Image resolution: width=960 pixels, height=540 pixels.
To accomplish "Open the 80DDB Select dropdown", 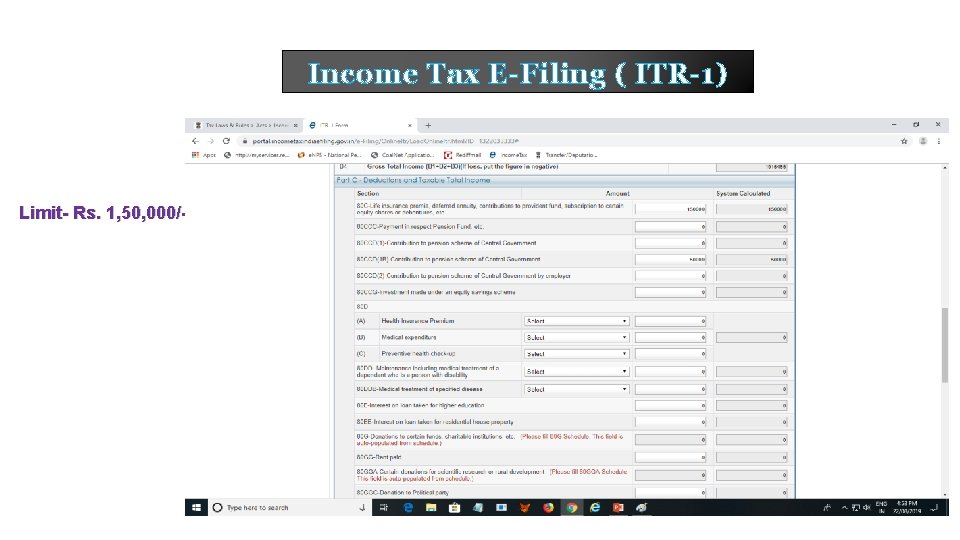I will (x=576, y=389).
